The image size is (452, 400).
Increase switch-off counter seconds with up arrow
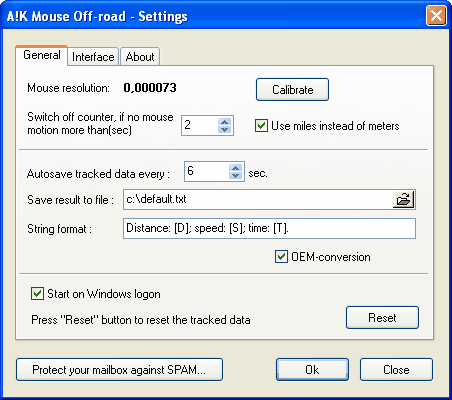click(x=225, y=122)
